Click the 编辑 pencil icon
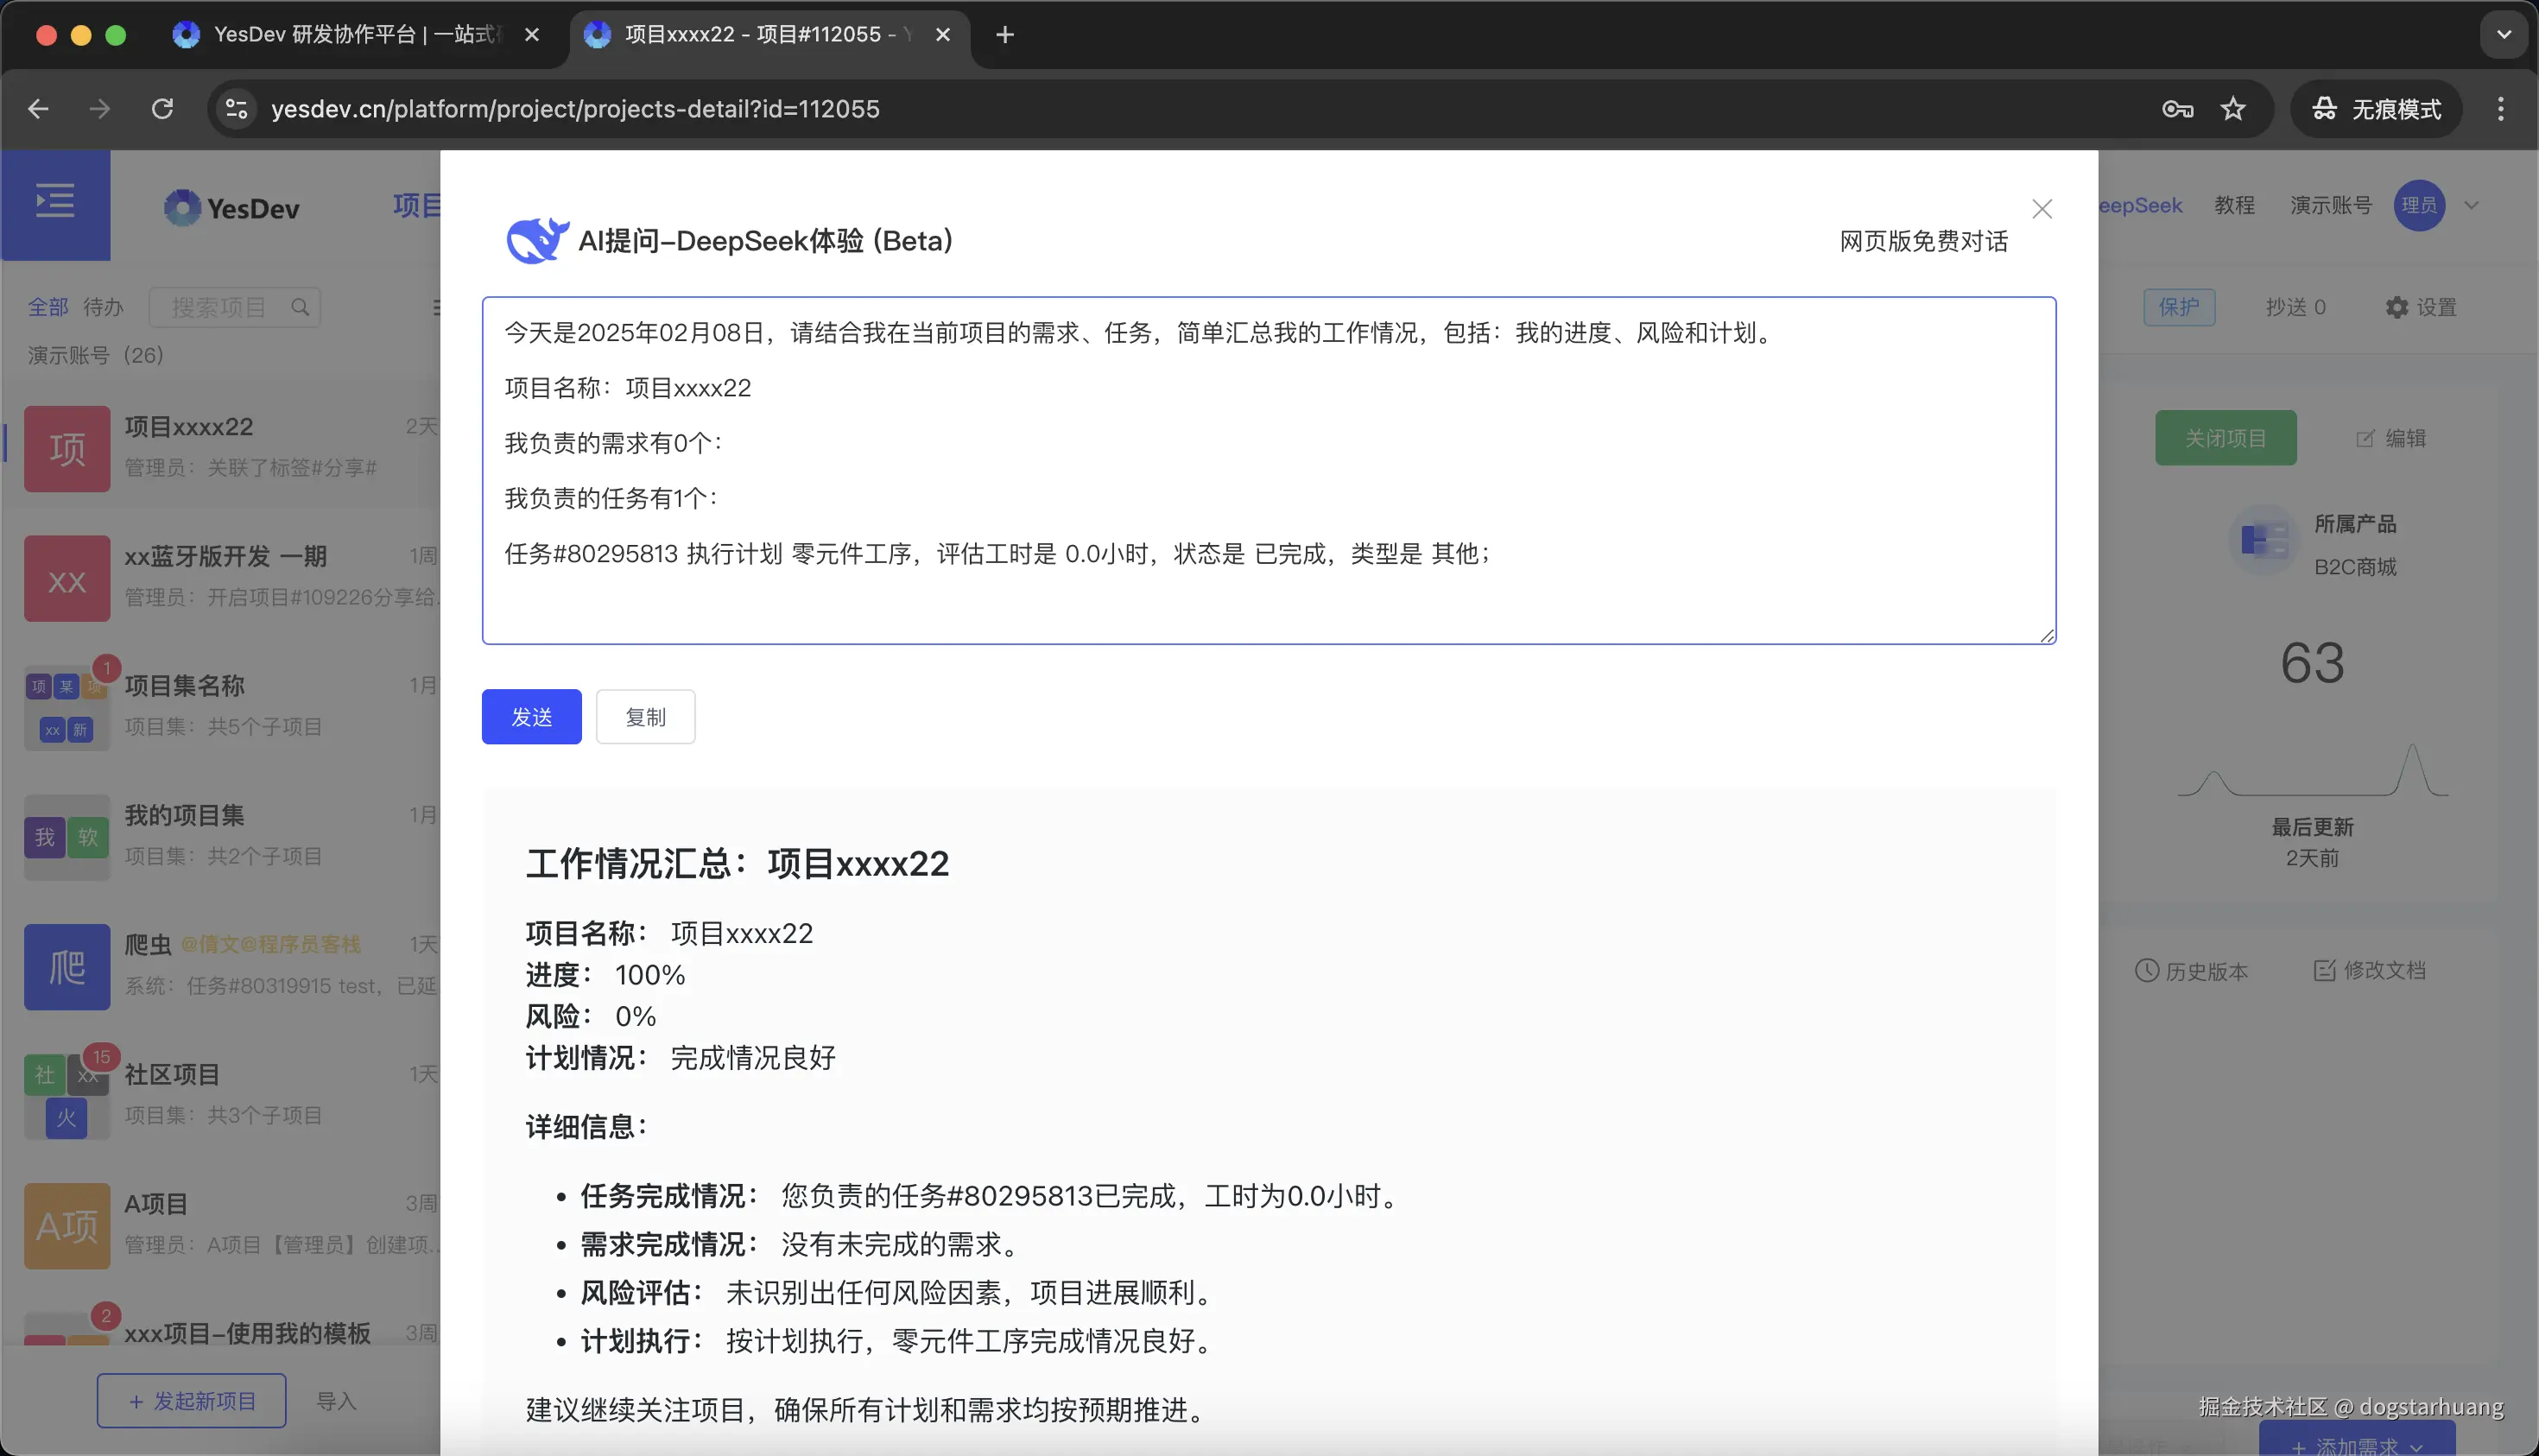 tap(2367, 437)
